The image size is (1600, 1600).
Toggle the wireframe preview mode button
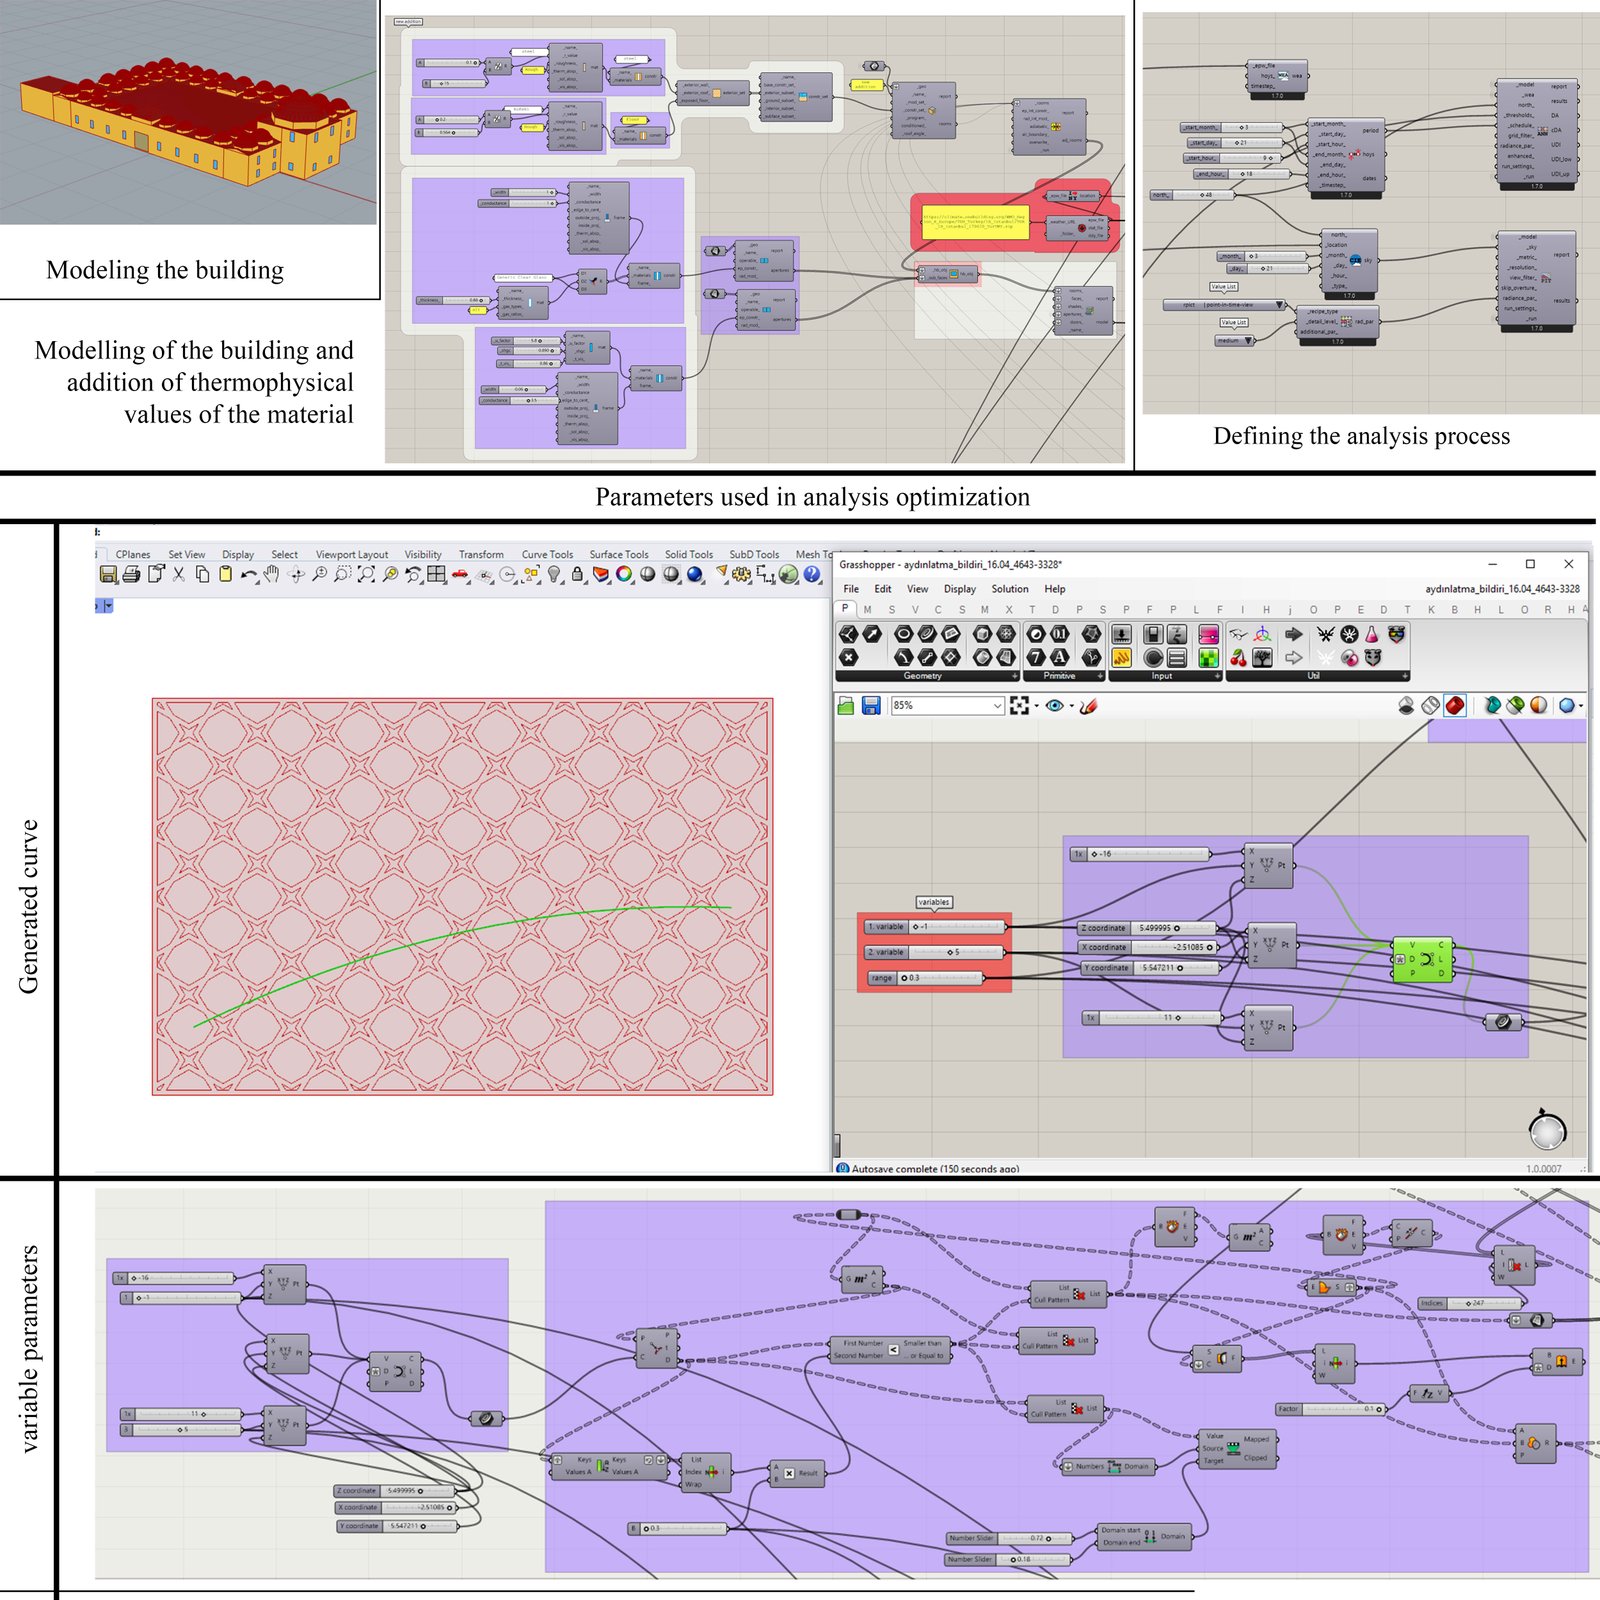pos(1431,706)
